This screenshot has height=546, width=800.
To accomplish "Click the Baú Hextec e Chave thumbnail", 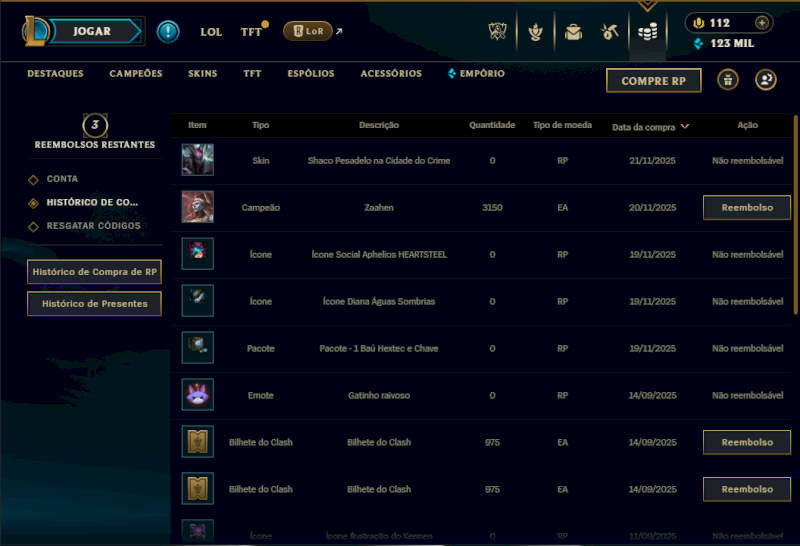I will 197,348.
